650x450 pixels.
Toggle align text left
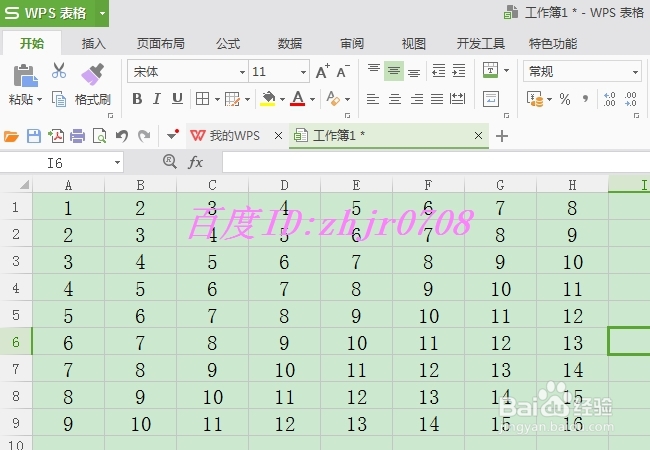click(x=373, y=99)
